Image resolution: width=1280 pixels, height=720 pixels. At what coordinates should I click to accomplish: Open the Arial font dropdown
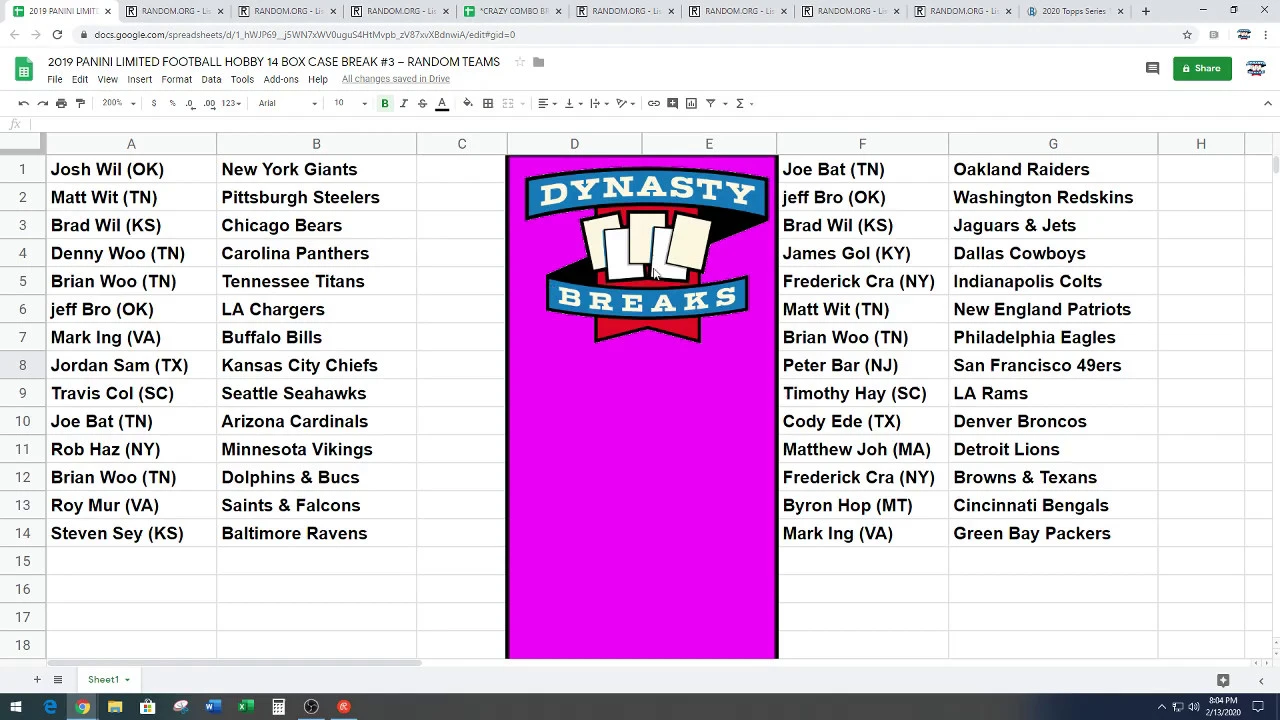pos(287,103)
